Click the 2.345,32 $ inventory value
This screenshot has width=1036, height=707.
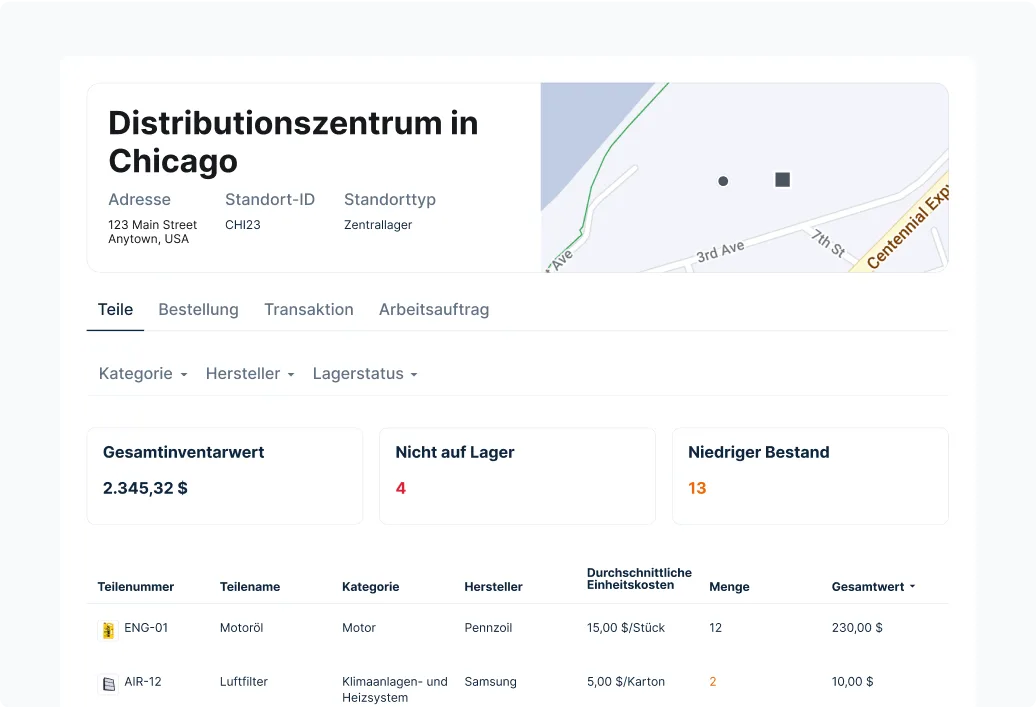tap(145, 488)
